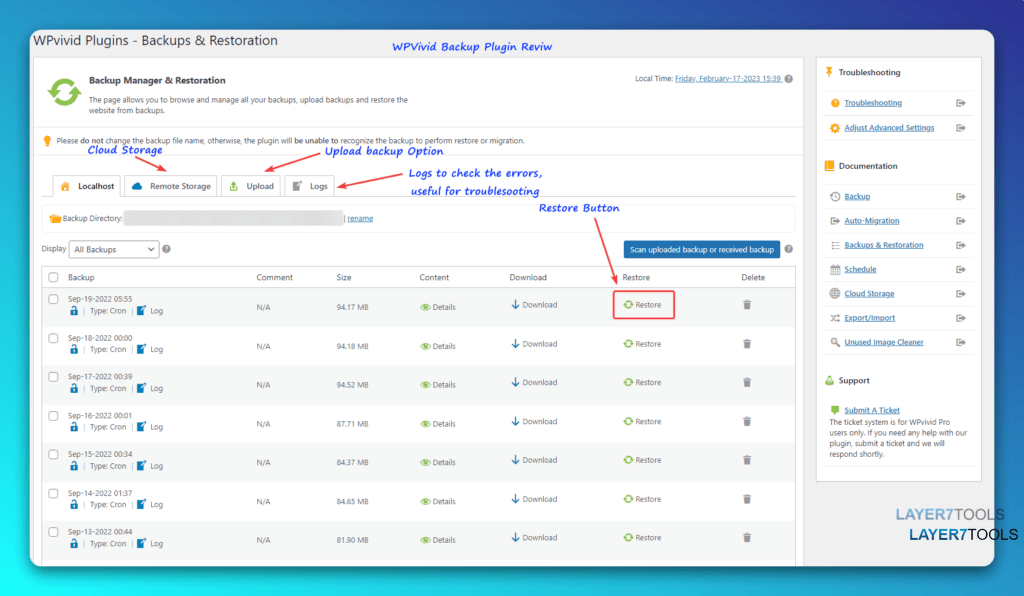This screenshot has height=596, width=1024.
Task: Select checkbox for Sep-15-2022 00:34 backup
Action: (54, 454)
